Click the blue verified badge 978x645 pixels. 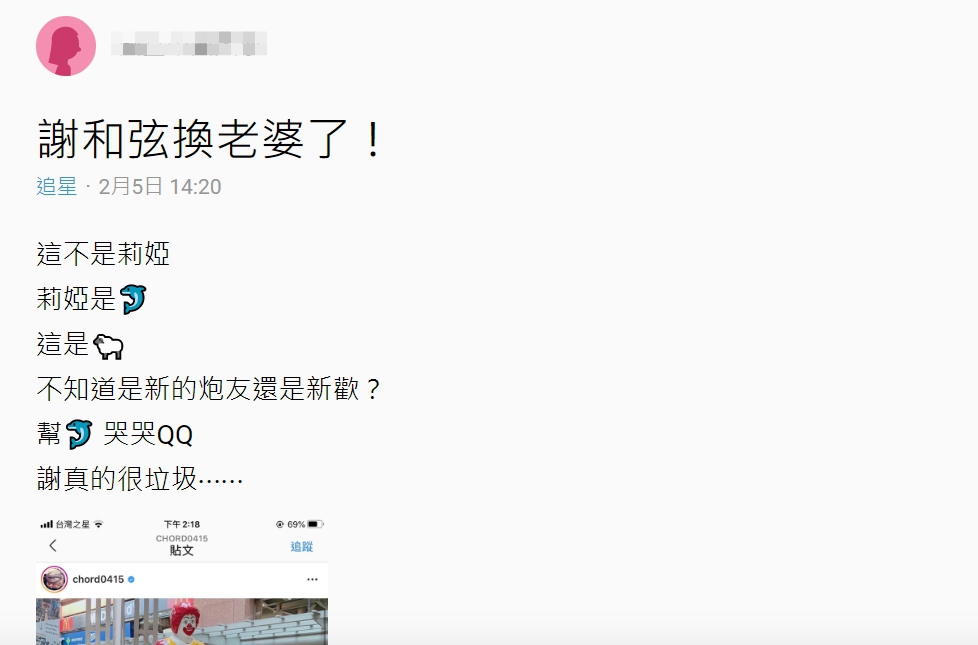(131, 580)
